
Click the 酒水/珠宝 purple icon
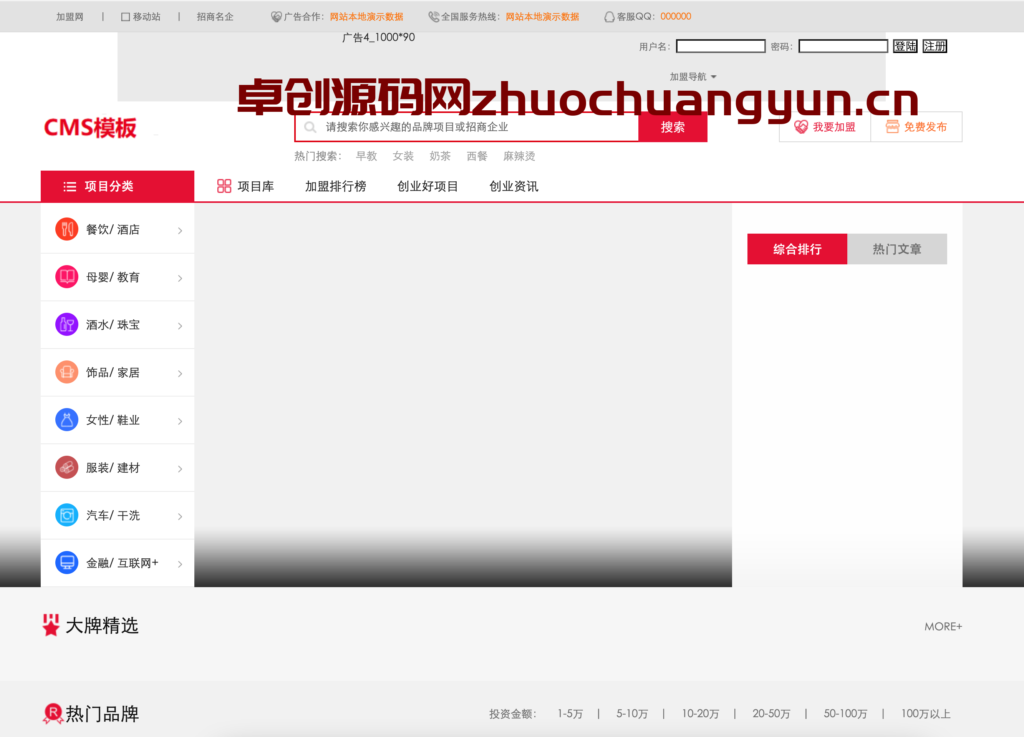pos(67,324)
